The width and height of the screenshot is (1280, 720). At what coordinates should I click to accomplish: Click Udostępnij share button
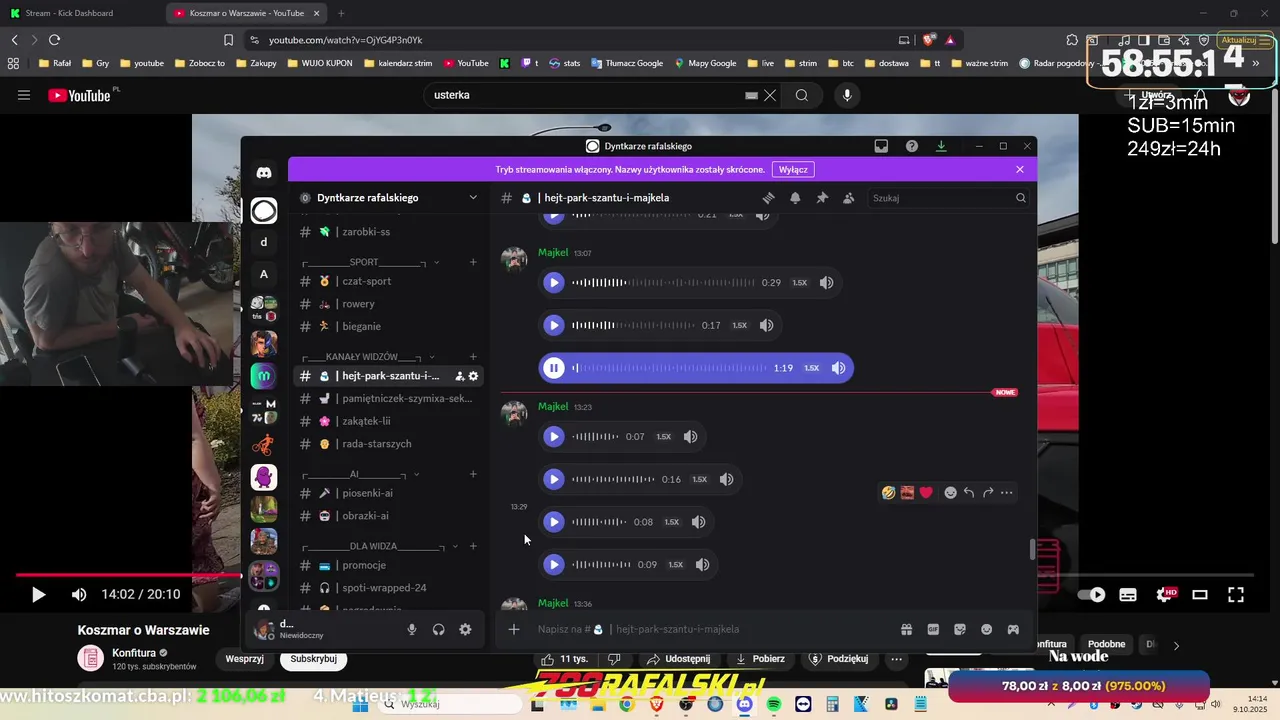(x=678, y=659)
